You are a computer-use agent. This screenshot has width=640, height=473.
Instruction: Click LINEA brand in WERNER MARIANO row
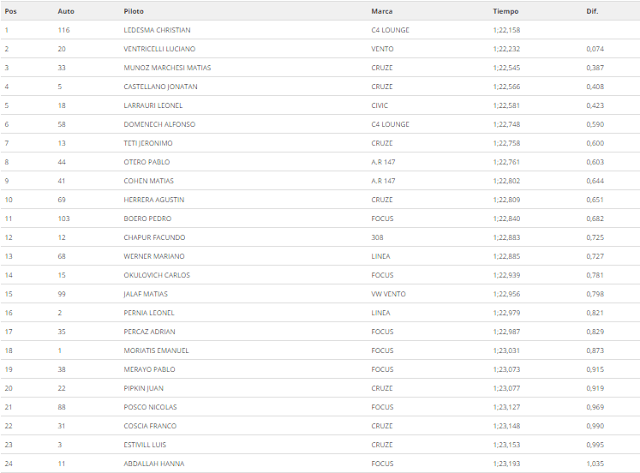point(381,256)
